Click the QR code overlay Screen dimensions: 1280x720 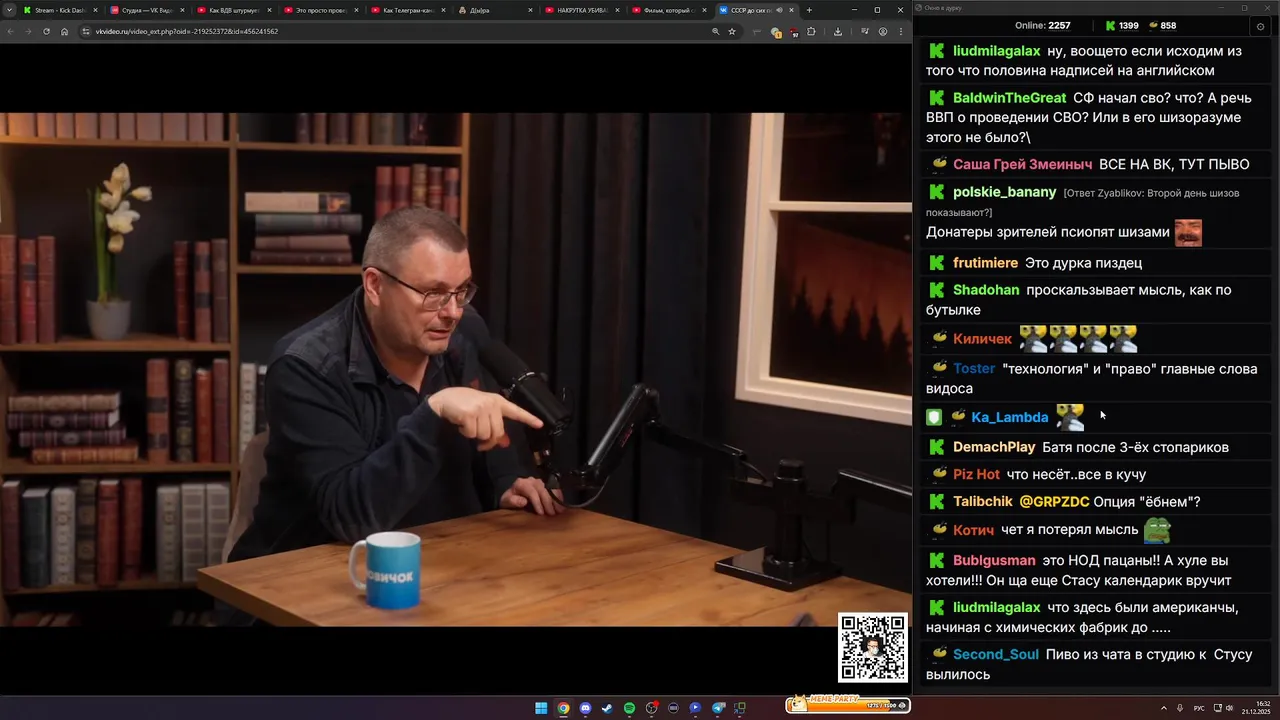pos(873,648)
